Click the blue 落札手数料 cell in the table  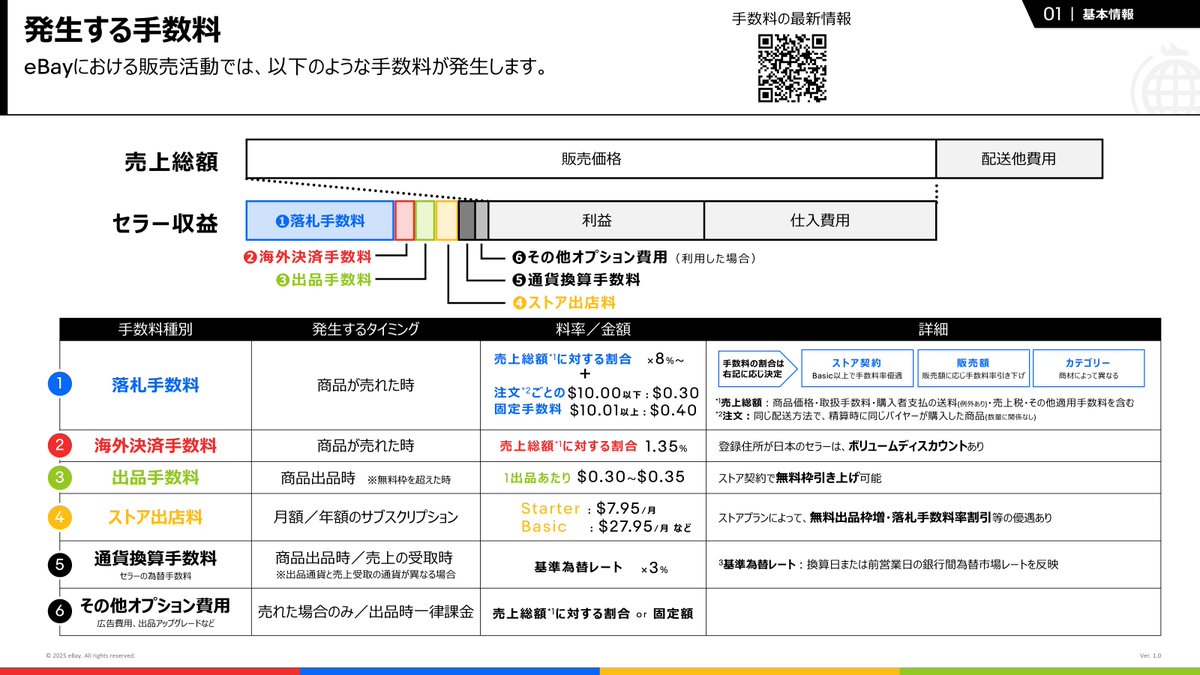(155, 385)
